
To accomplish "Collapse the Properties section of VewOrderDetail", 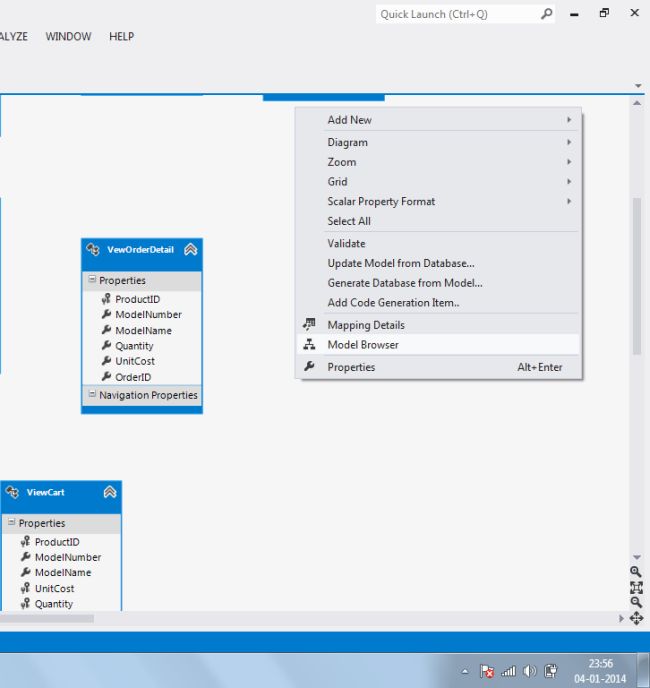I will pos(92,279).
